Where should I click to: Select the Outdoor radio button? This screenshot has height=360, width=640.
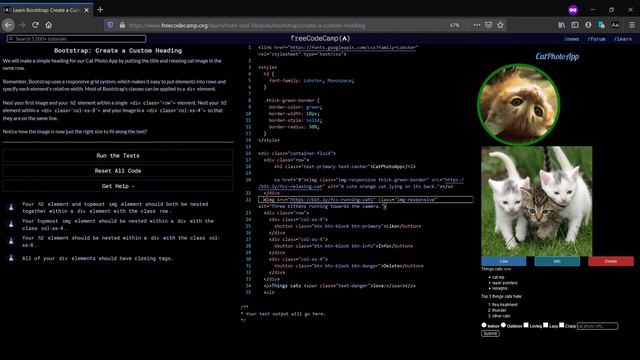pyautogui.click(x=503, y=325)
